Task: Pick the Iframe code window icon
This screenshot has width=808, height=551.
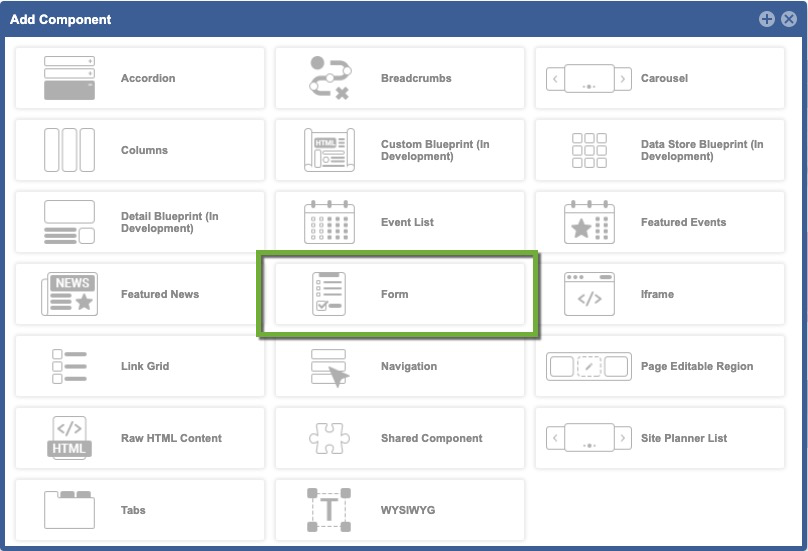Action: pyautogui.click(x=589, y=294)
